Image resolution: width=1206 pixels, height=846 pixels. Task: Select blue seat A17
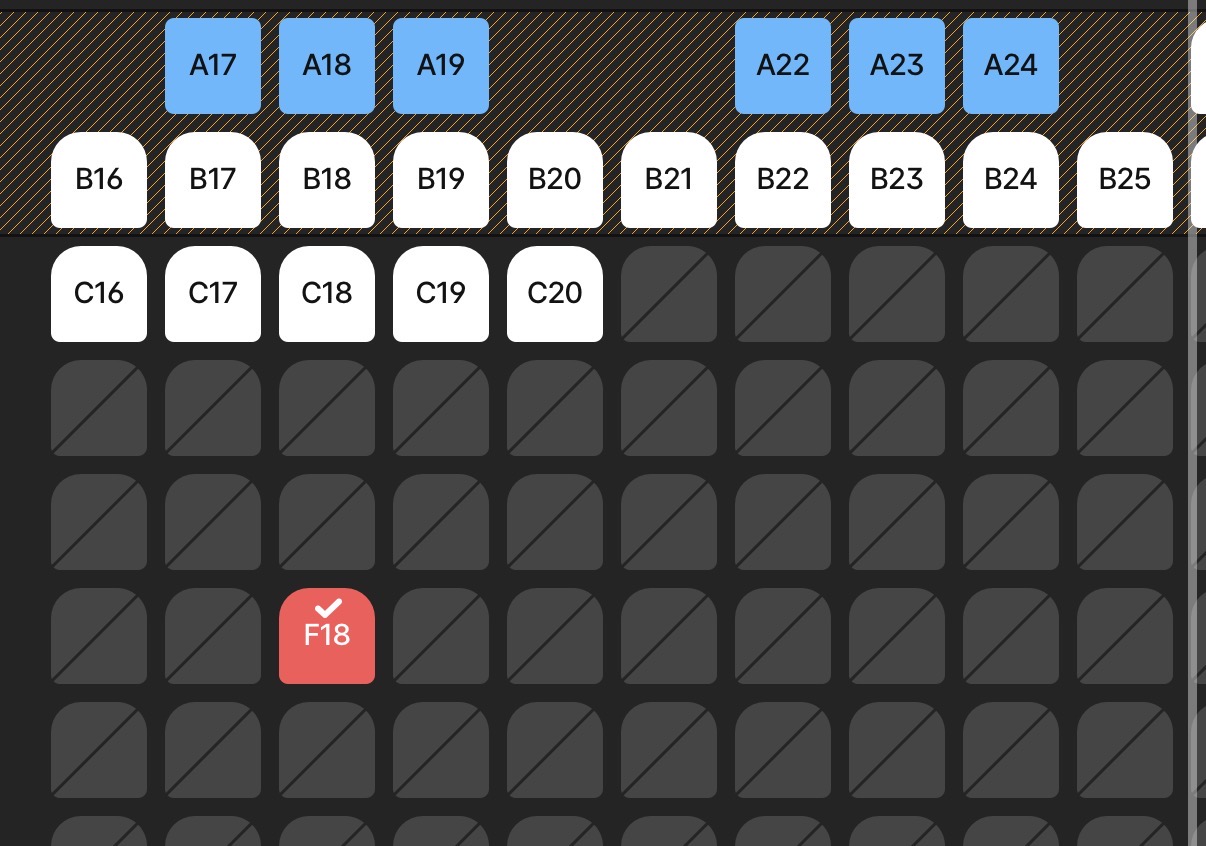(213, 66)
